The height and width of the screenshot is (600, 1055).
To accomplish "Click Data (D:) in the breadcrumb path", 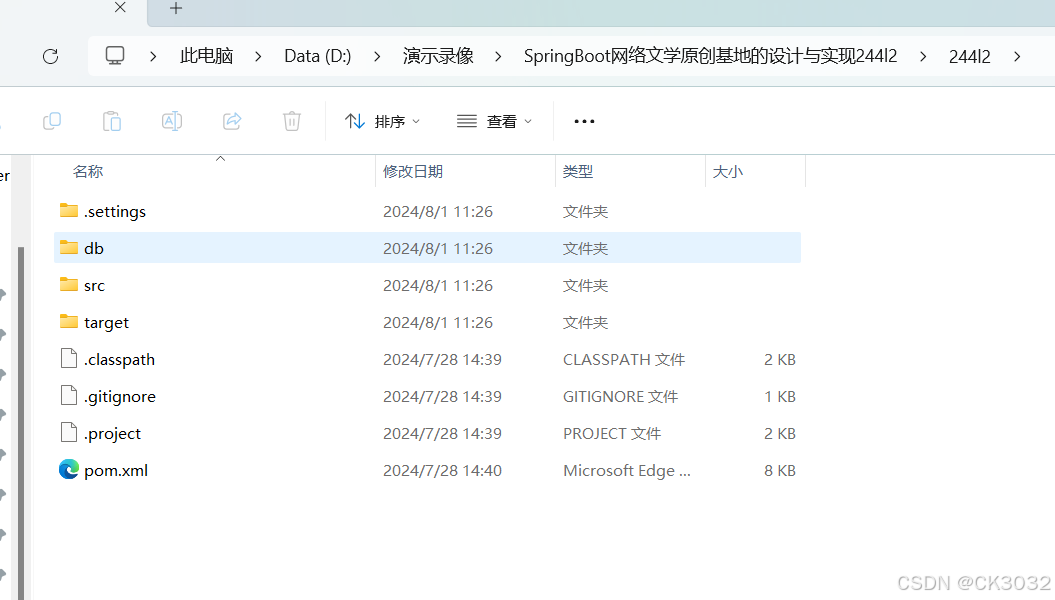I will (318, 56).
